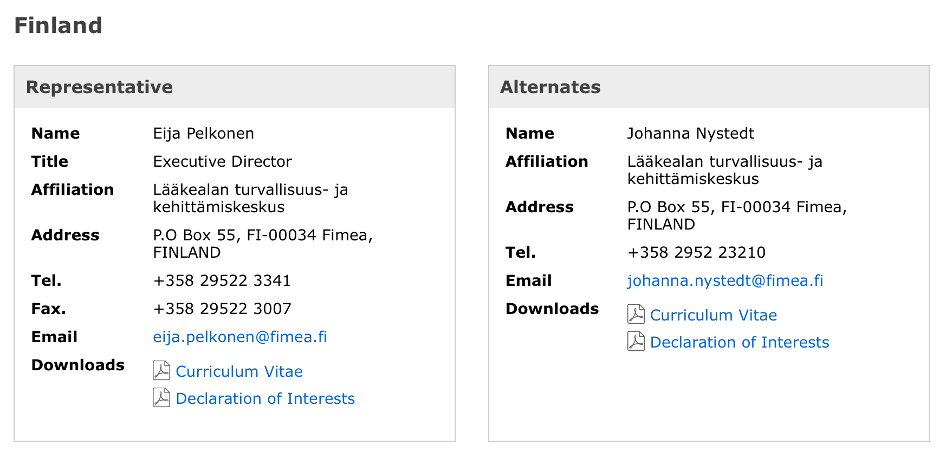Click the fax number +358 29522 3007

pyautogui.click(x=222, y=309)
